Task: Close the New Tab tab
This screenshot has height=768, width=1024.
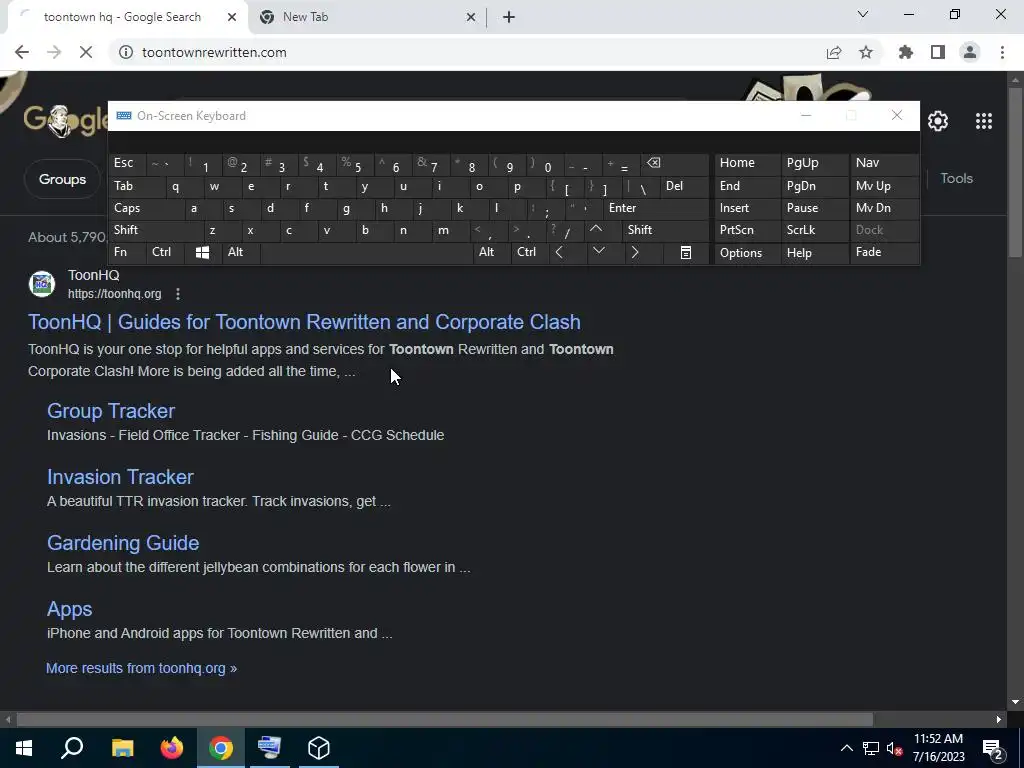Action: 471,18
